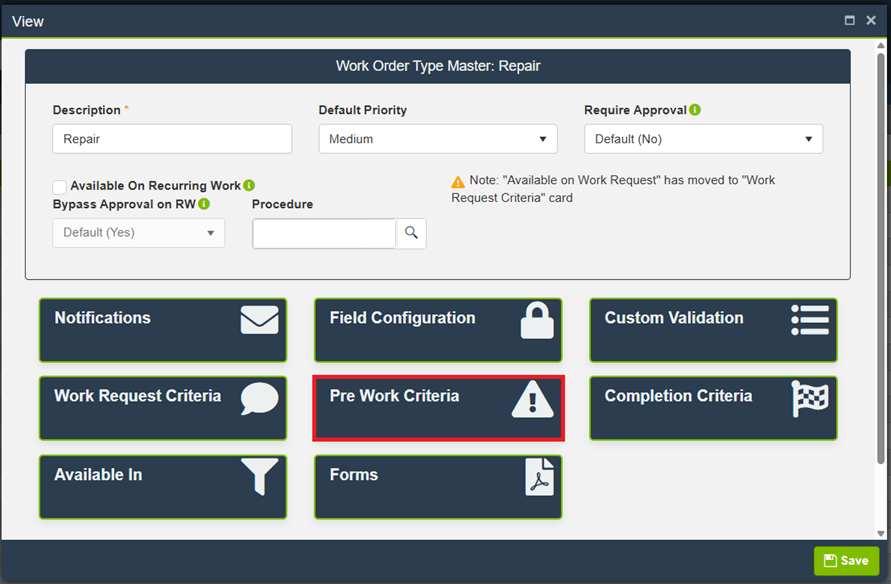Show info tooltip beside Require Approval
Screen dimensions: 891x584
[695, 110]
